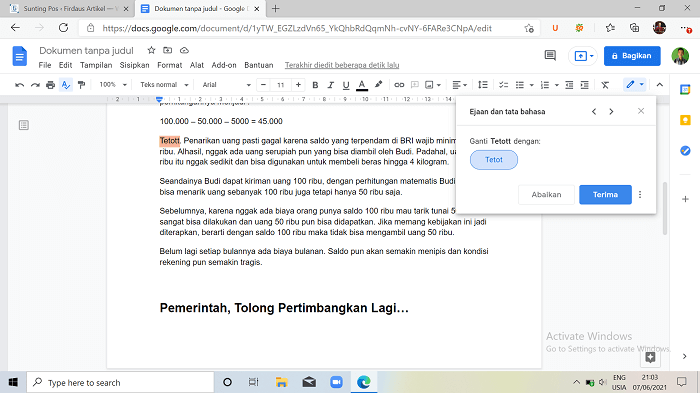Insert a bulleted list
Viewport: 700px width, 393px height.
pos(520,85)
